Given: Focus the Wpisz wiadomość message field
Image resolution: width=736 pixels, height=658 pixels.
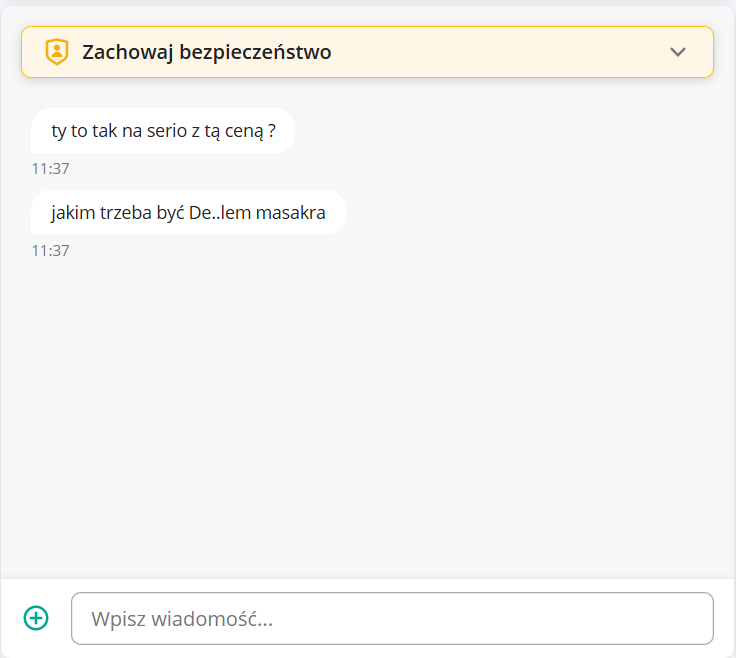Looking at the screenshot, I should [x=392, y=619].
